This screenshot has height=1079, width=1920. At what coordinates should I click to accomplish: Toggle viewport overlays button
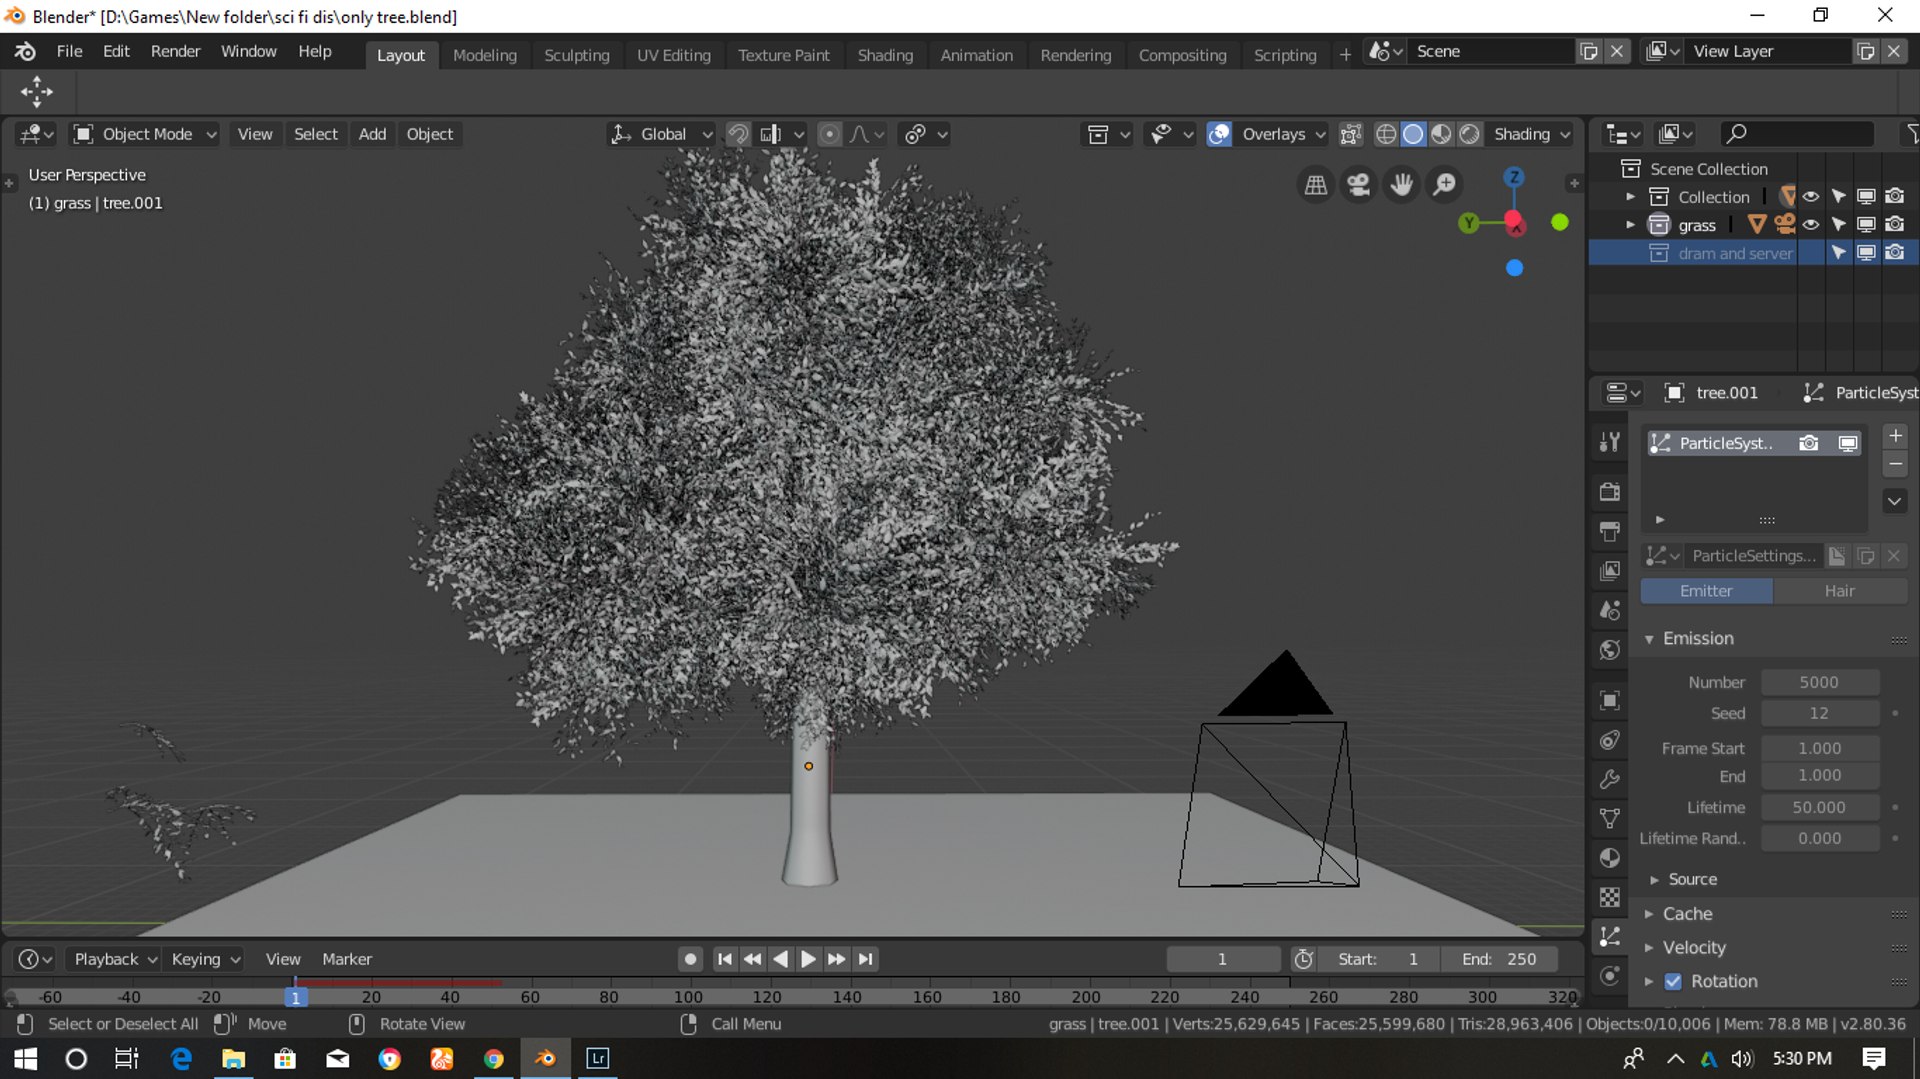point(1219,134)
